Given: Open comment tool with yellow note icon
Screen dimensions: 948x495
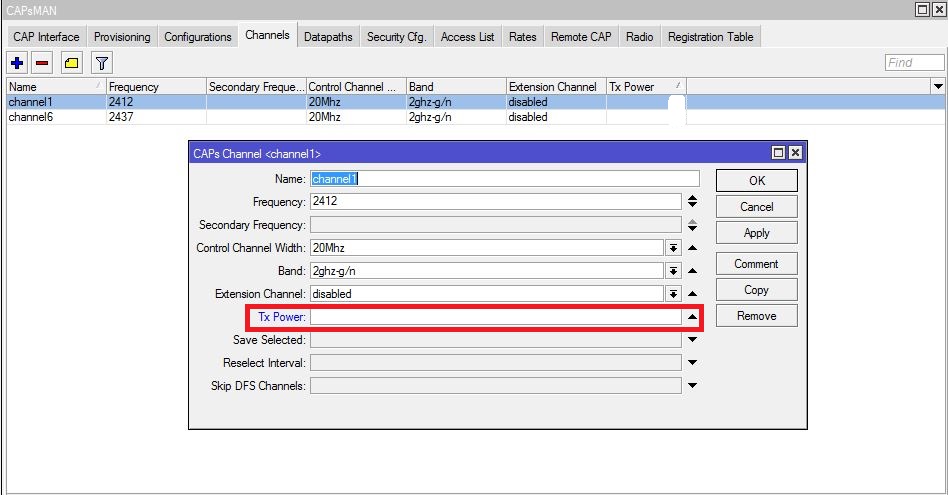Looking at the screenshot, I should coord(72,63).
